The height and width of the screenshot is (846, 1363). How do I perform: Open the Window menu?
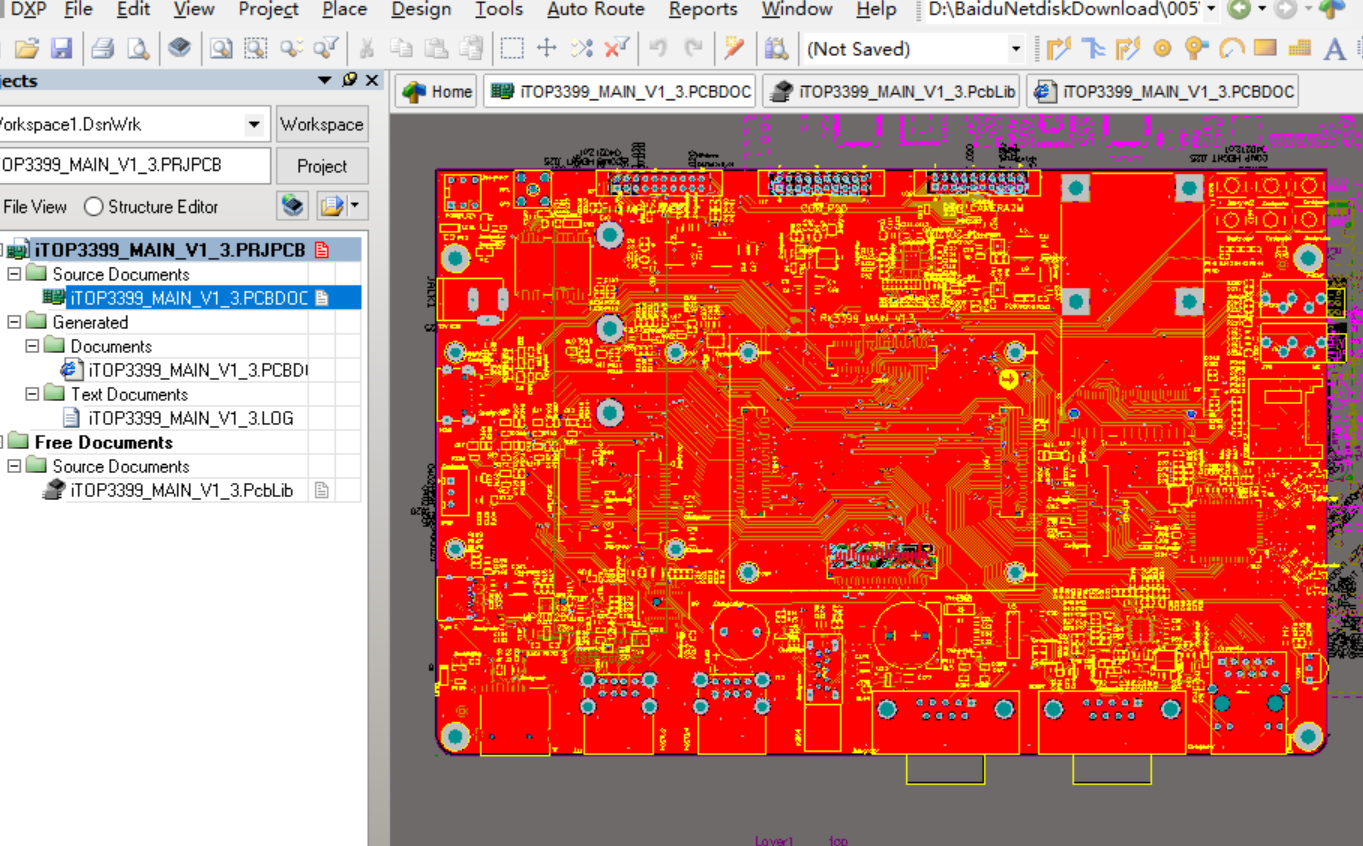pos(797,10)
